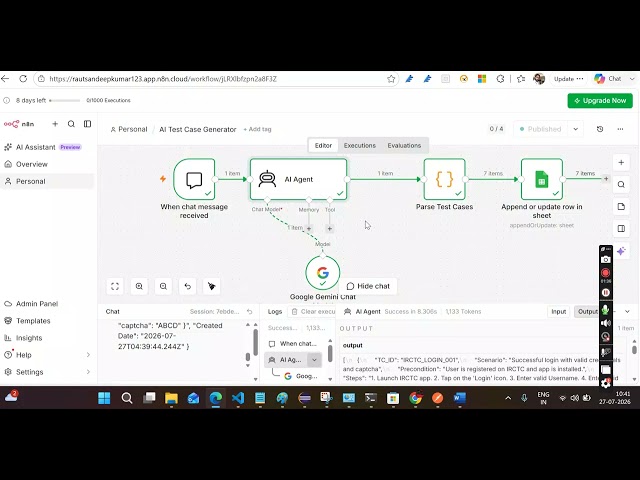Image resolution: width=640 pixels, height=480 pixels.
Task: Click the tidy up workflow icon
Action: [211, 286]
